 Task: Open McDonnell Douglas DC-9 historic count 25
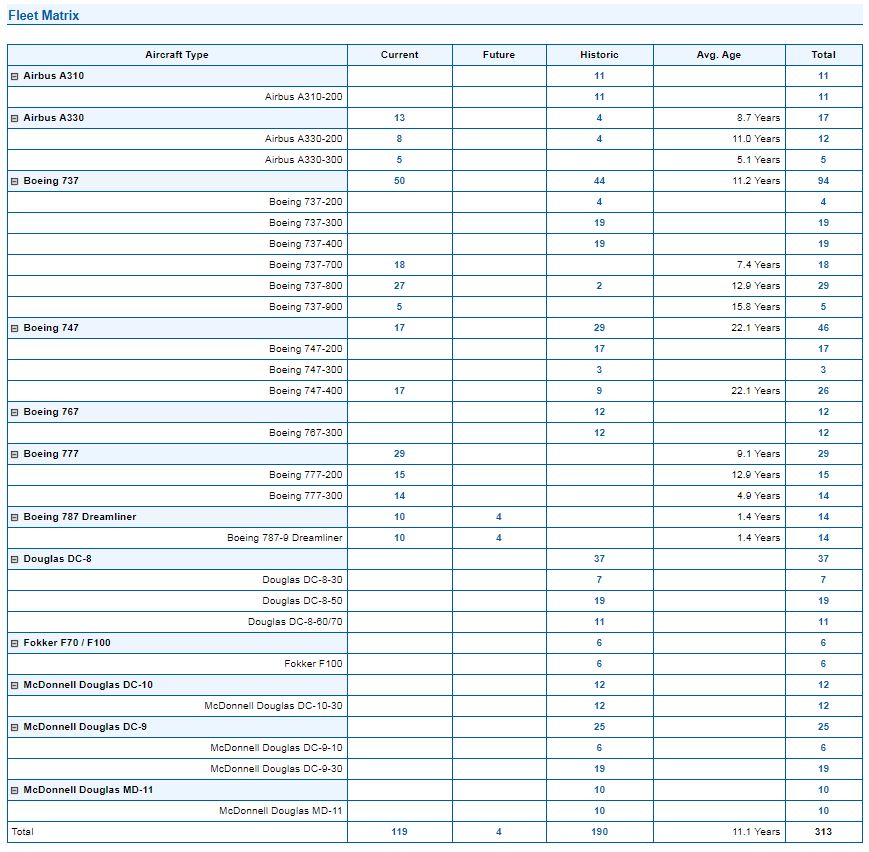click(x=599, y=727)
